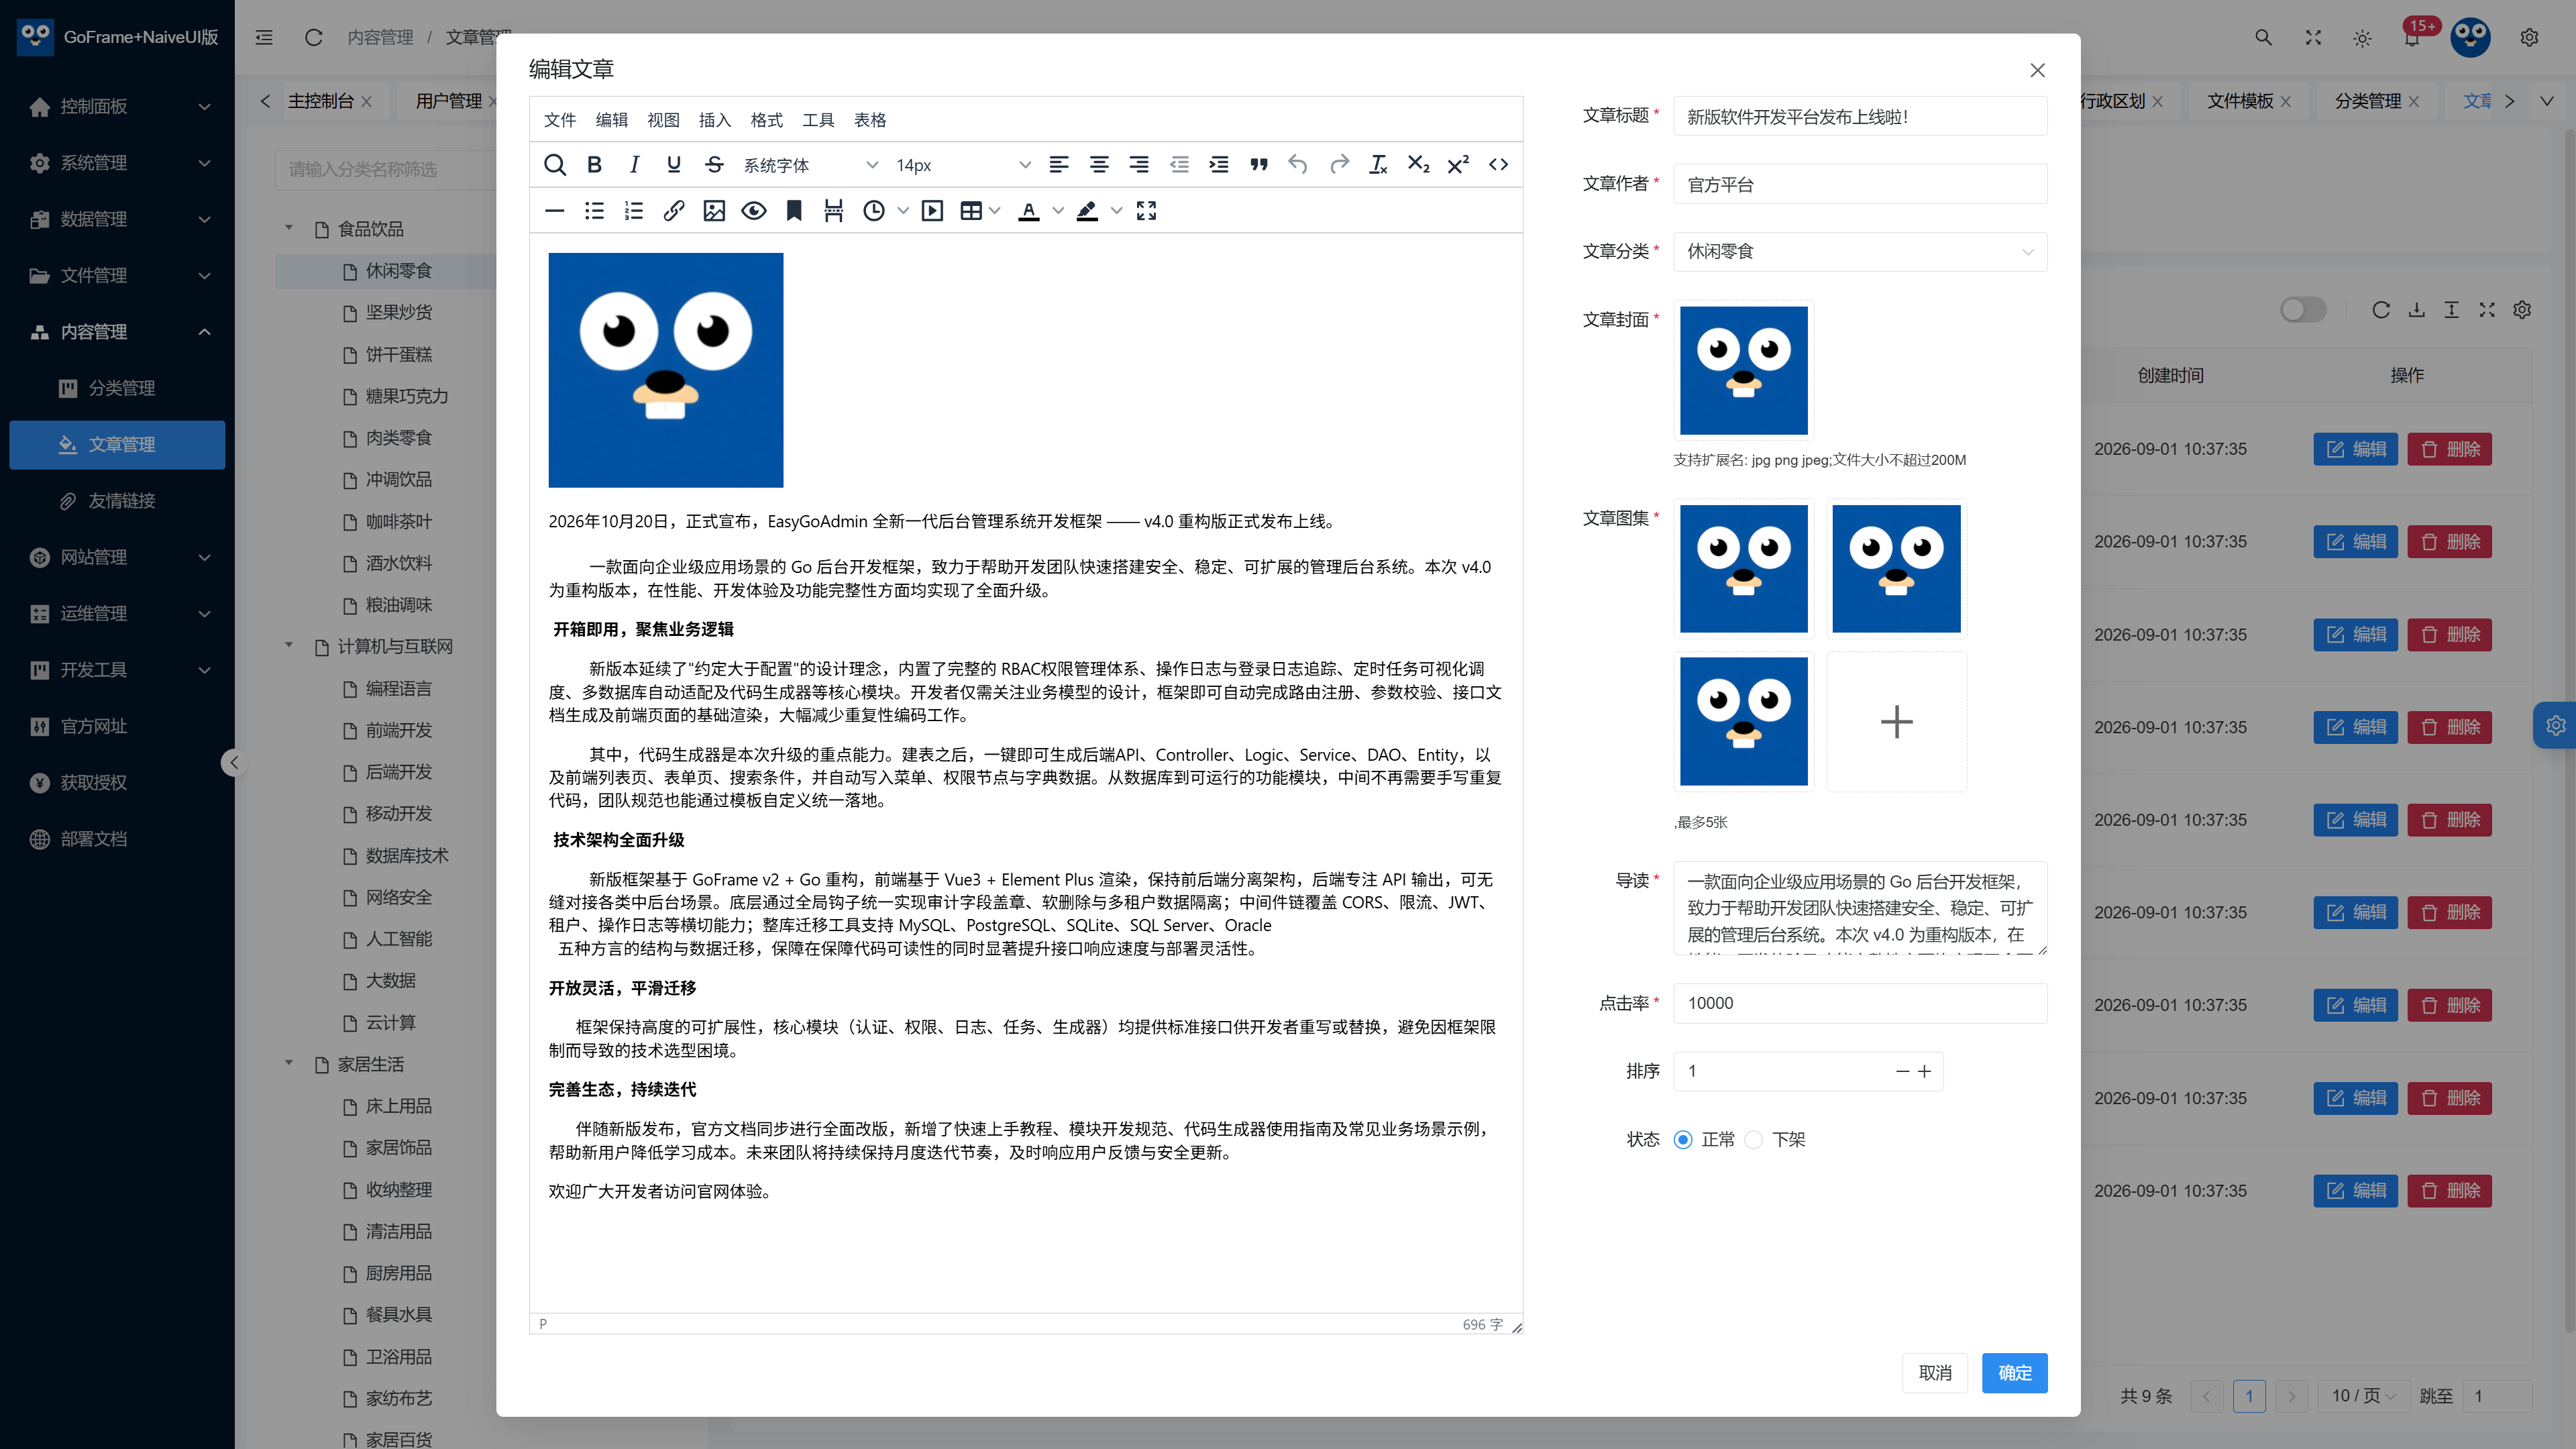Open table insert dropdown arrow

pos(994,211)
